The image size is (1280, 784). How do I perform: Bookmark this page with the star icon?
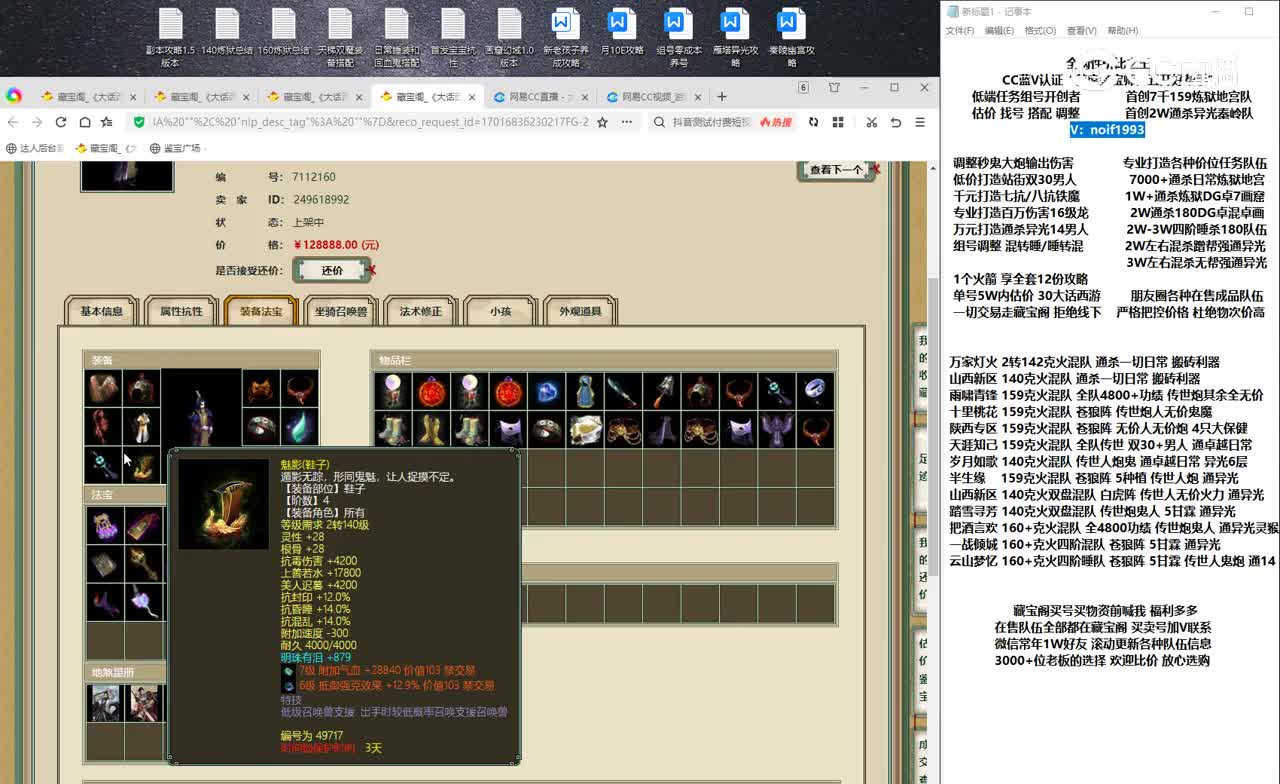602,122
